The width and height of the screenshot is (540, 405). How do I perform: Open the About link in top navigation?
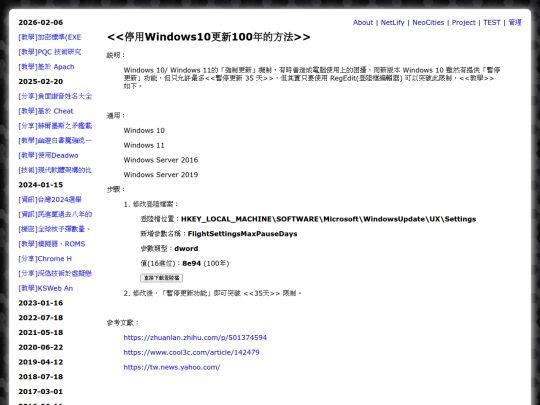click(363, 22)
